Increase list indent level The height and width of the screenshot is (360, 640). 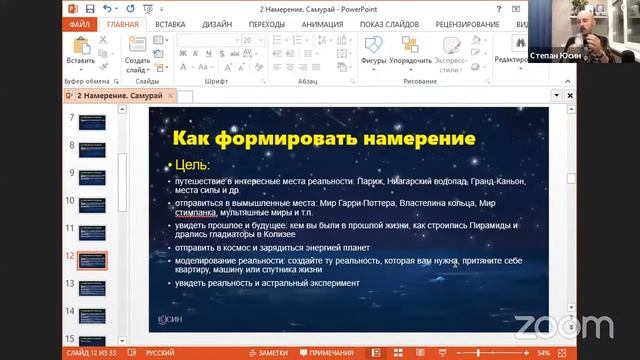tap(290, 53)
